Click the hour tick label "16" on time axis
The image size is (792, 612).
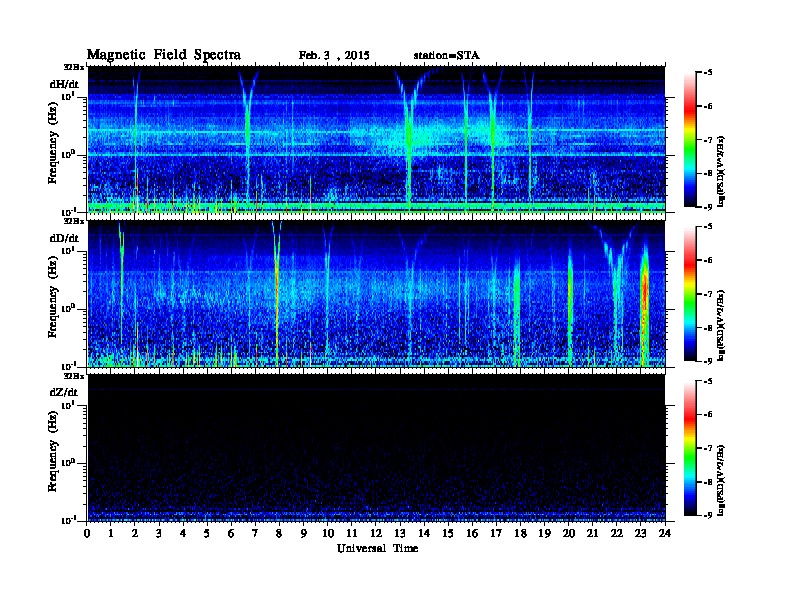click(x=472, y=533)
